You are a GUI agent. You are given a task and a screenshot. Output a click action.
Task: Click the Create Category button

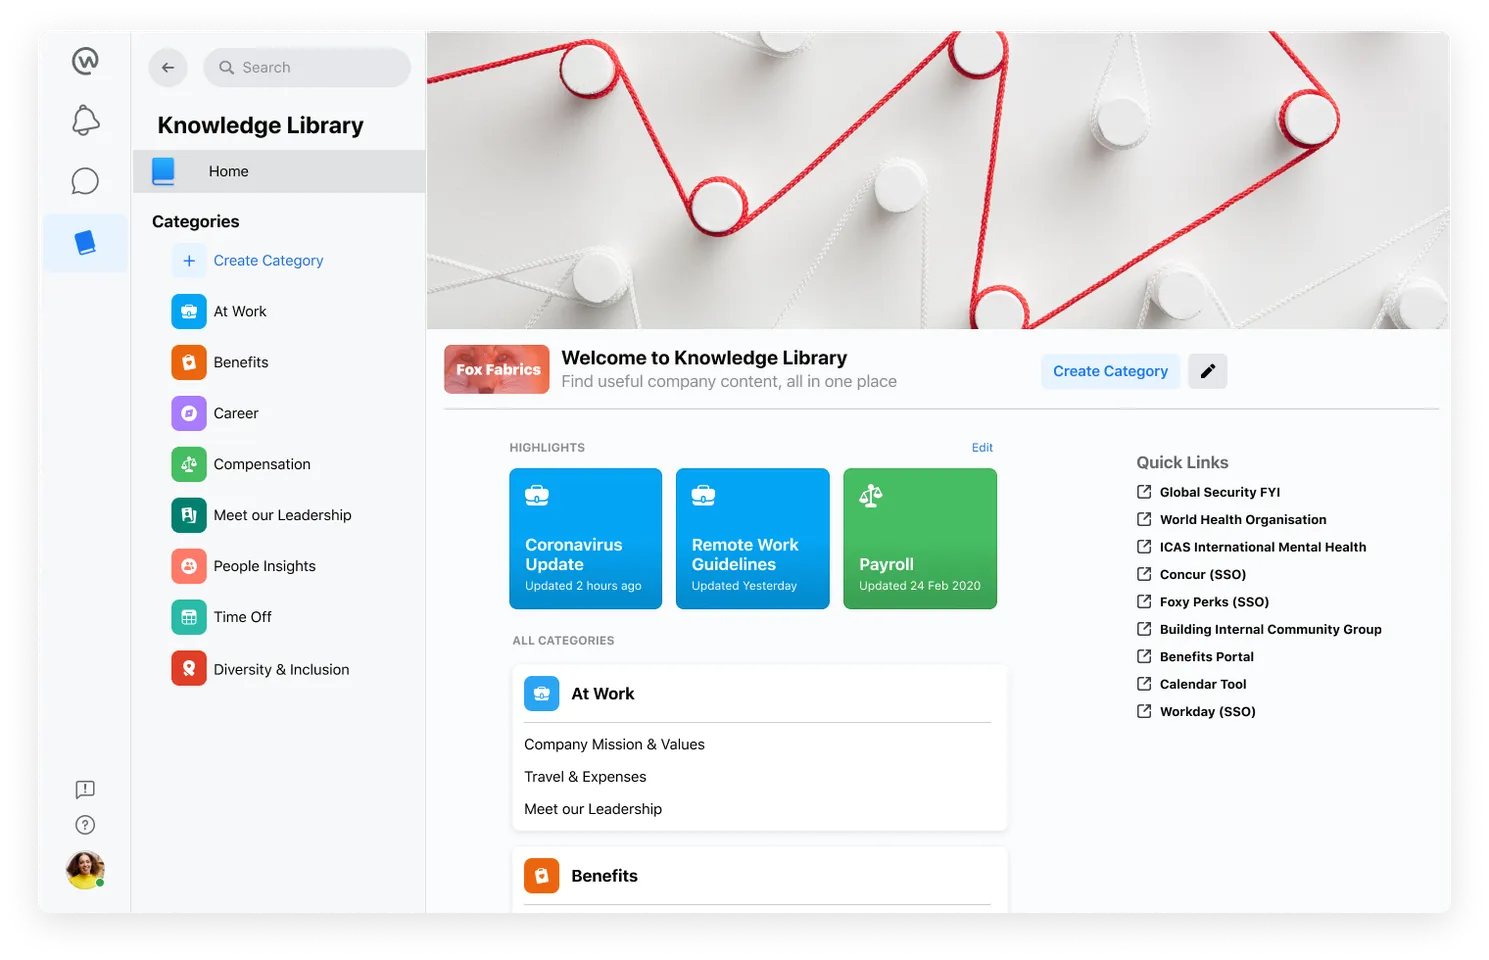tap(1110, 371)
